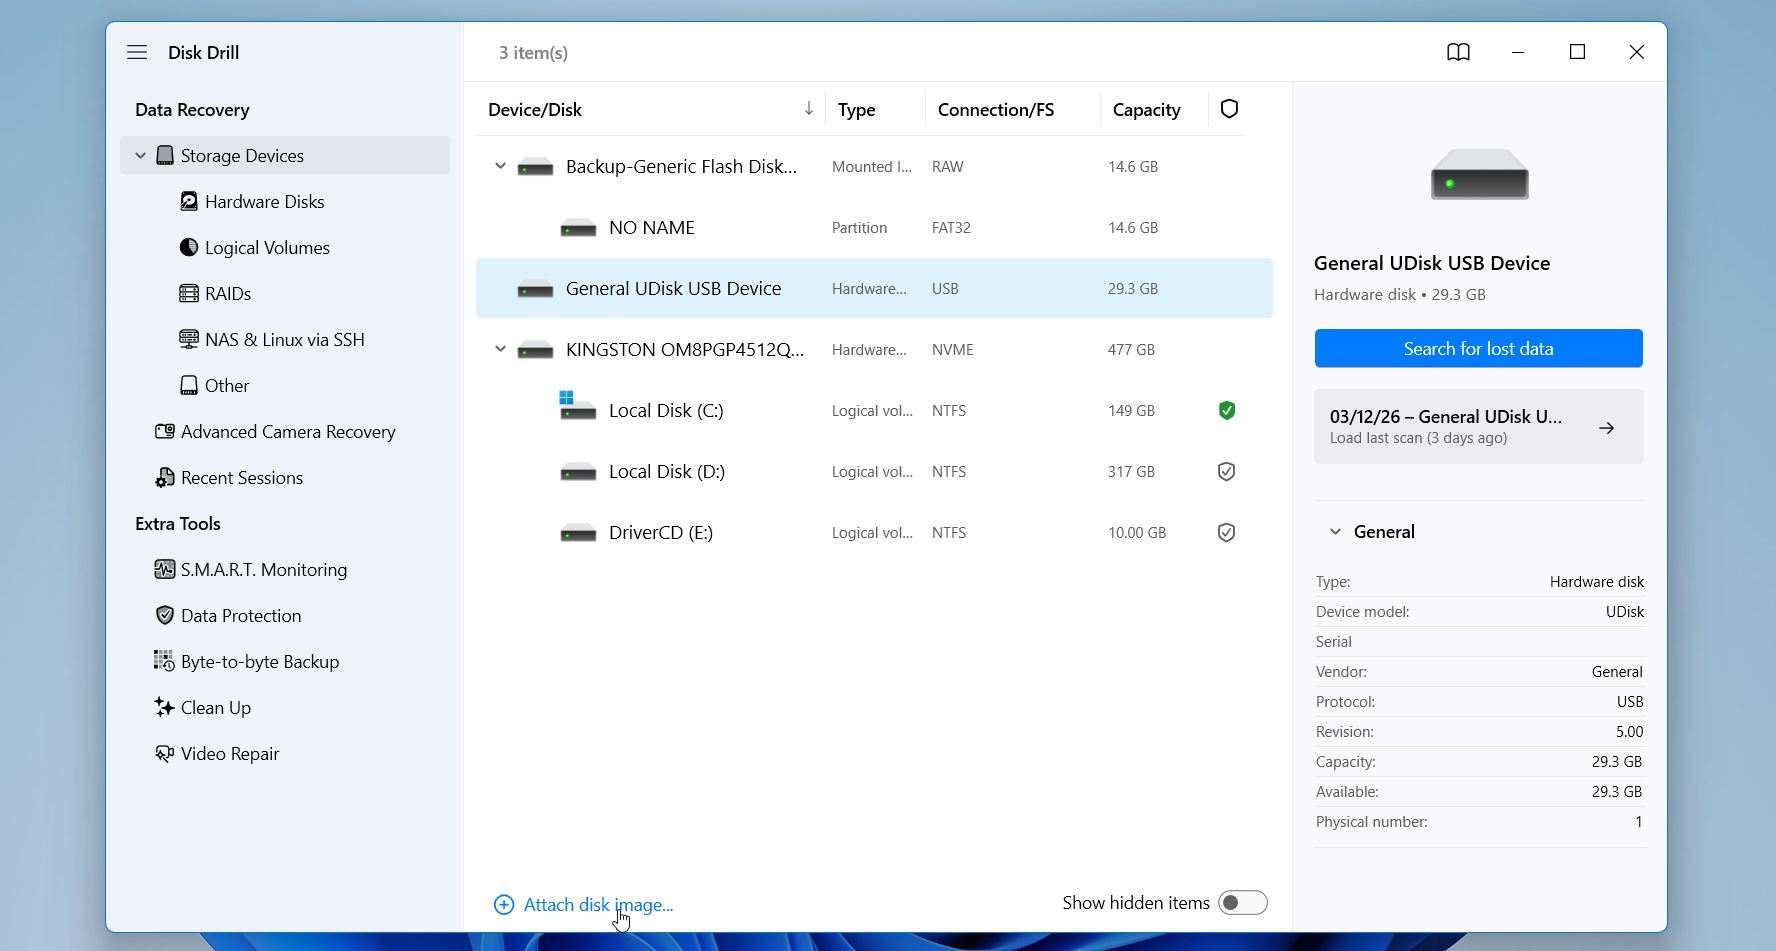Launch the Video Repair tool
This screenshot has height=951, width=1776.
click(229, 754)
